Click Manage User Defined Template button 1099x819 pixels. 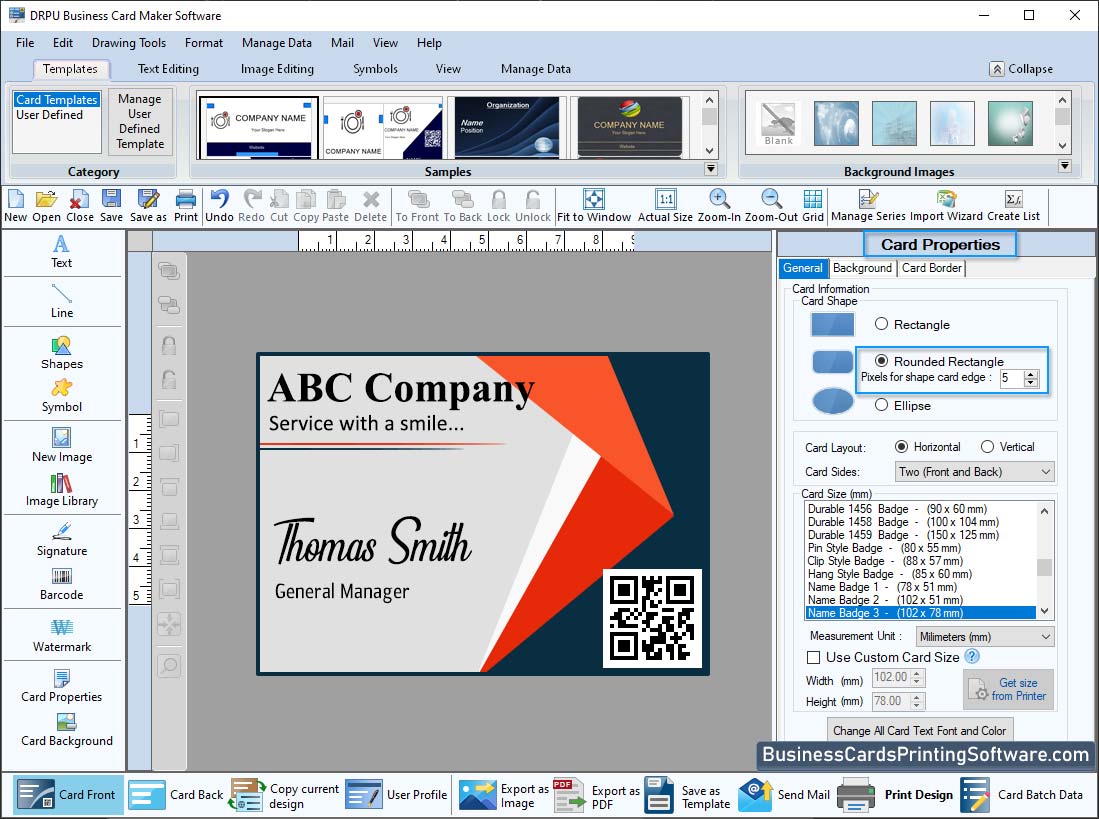pos(140,121)
